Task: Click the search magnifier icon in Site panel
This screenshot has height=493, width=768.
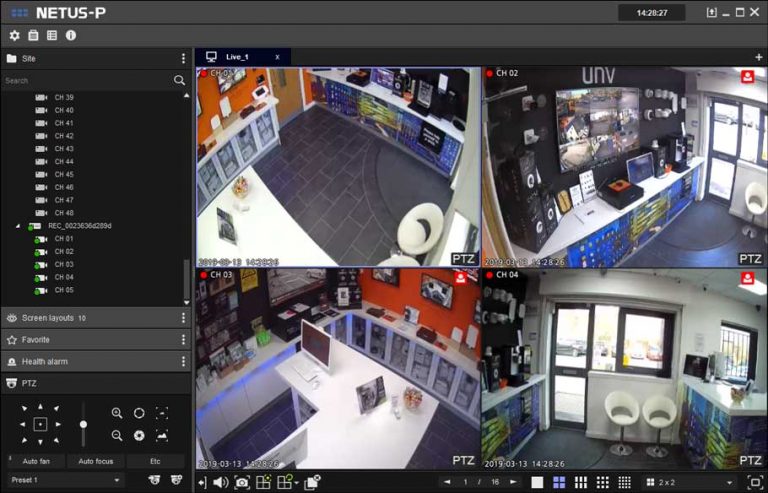Action: 179,80
